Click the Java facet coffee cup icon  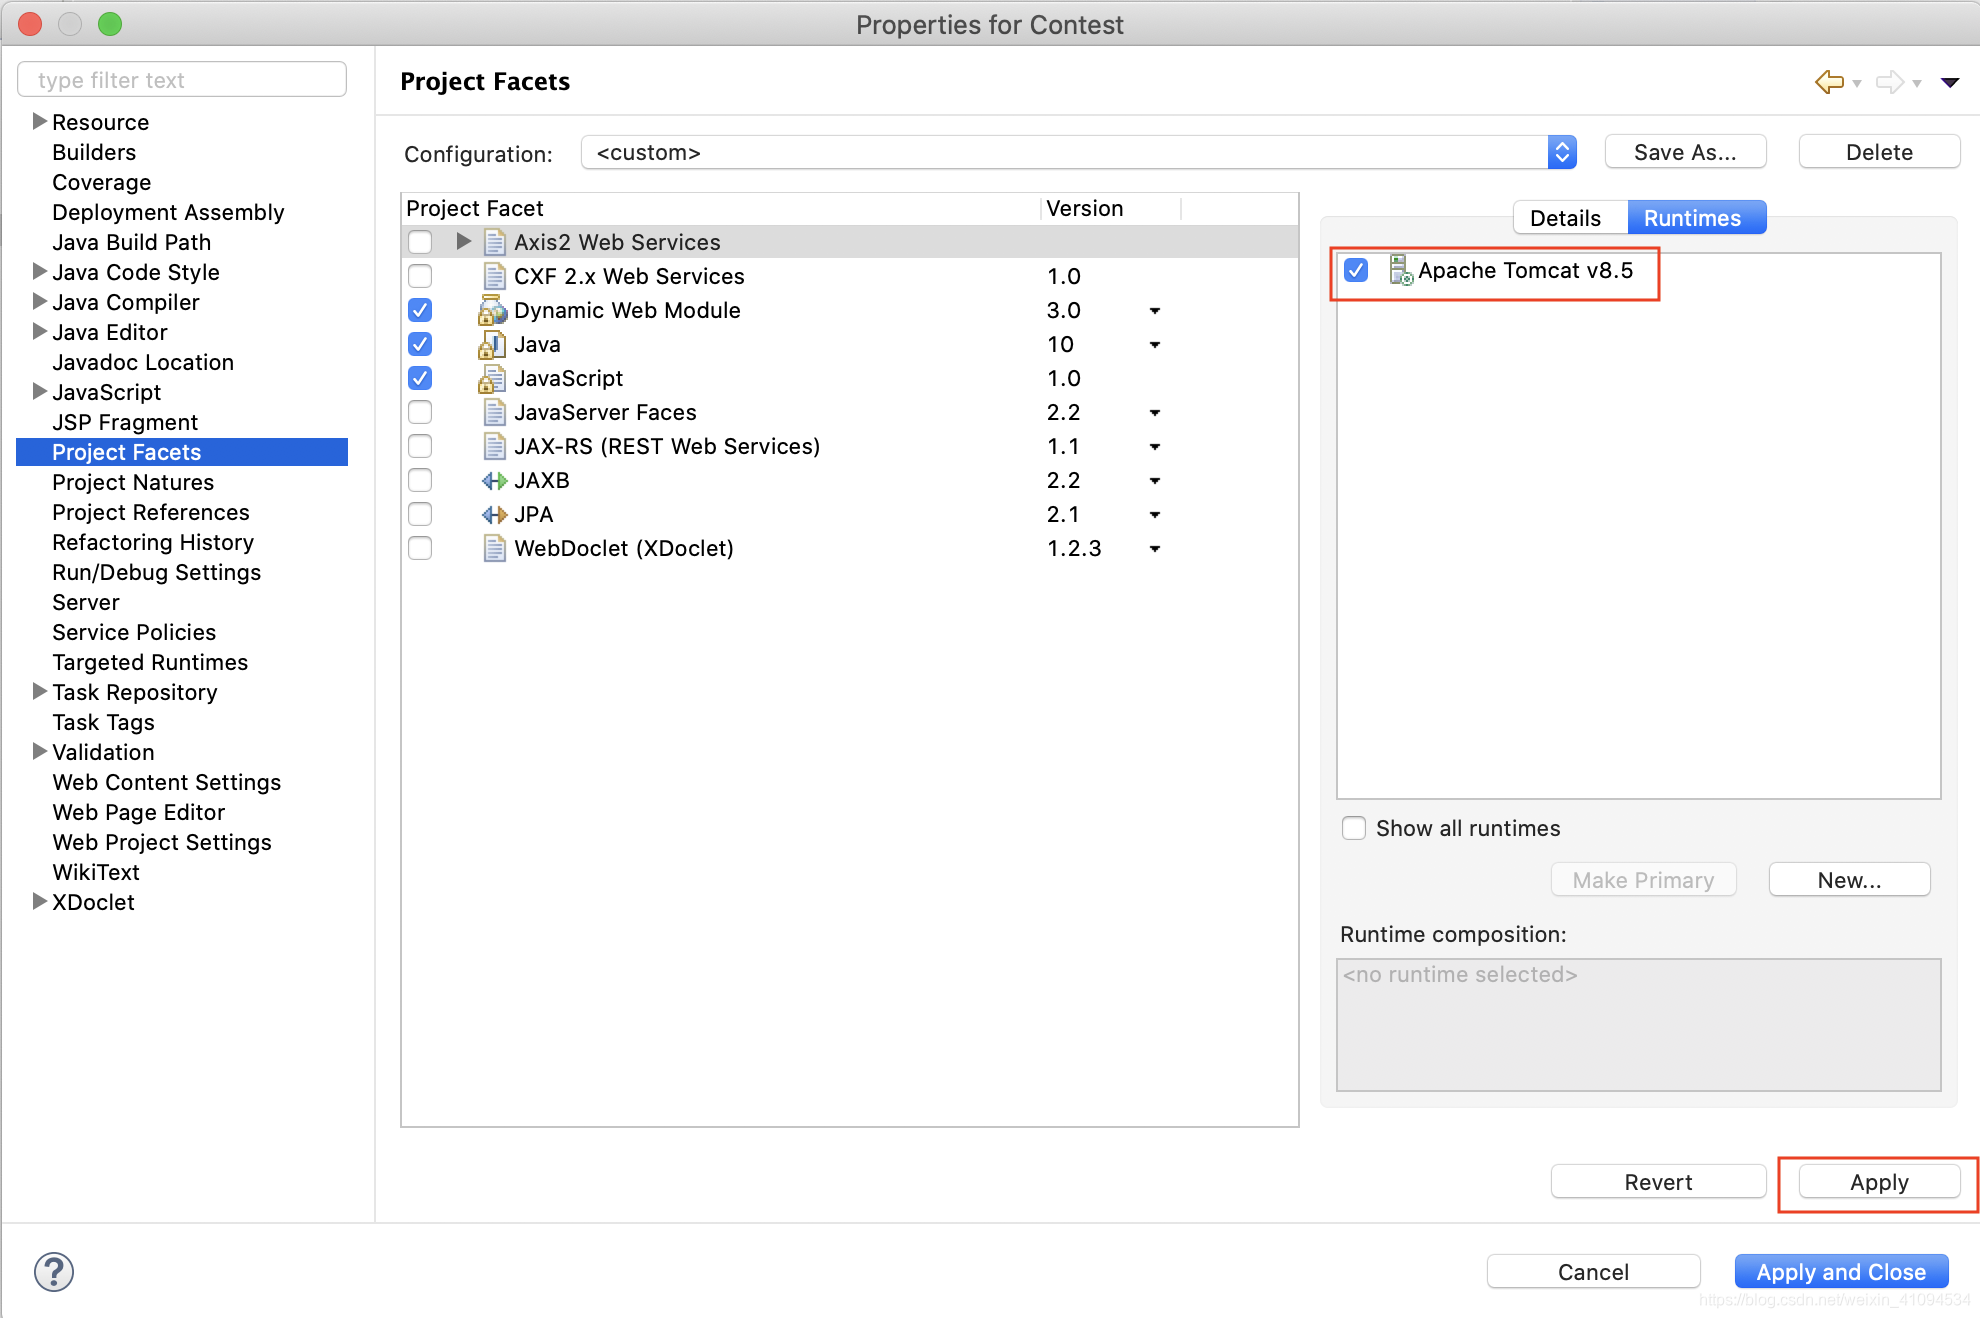(x=491, y=344)
